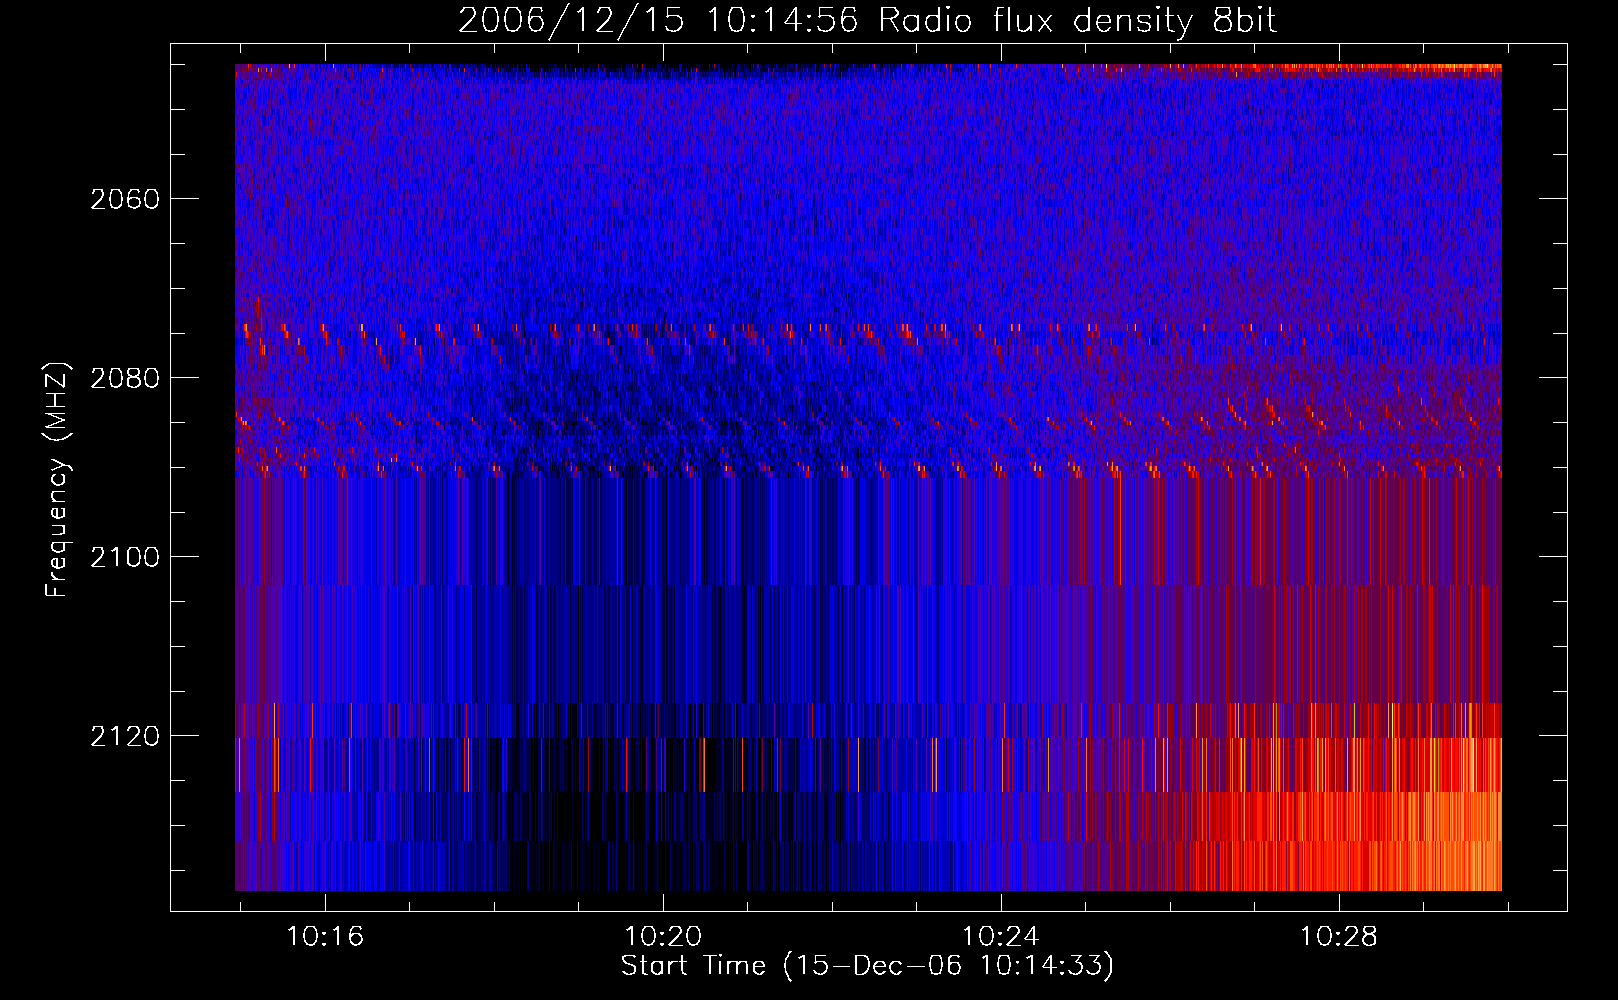
Task: Click the 10:24 time tick label
Action: [x=1000, y=936]
